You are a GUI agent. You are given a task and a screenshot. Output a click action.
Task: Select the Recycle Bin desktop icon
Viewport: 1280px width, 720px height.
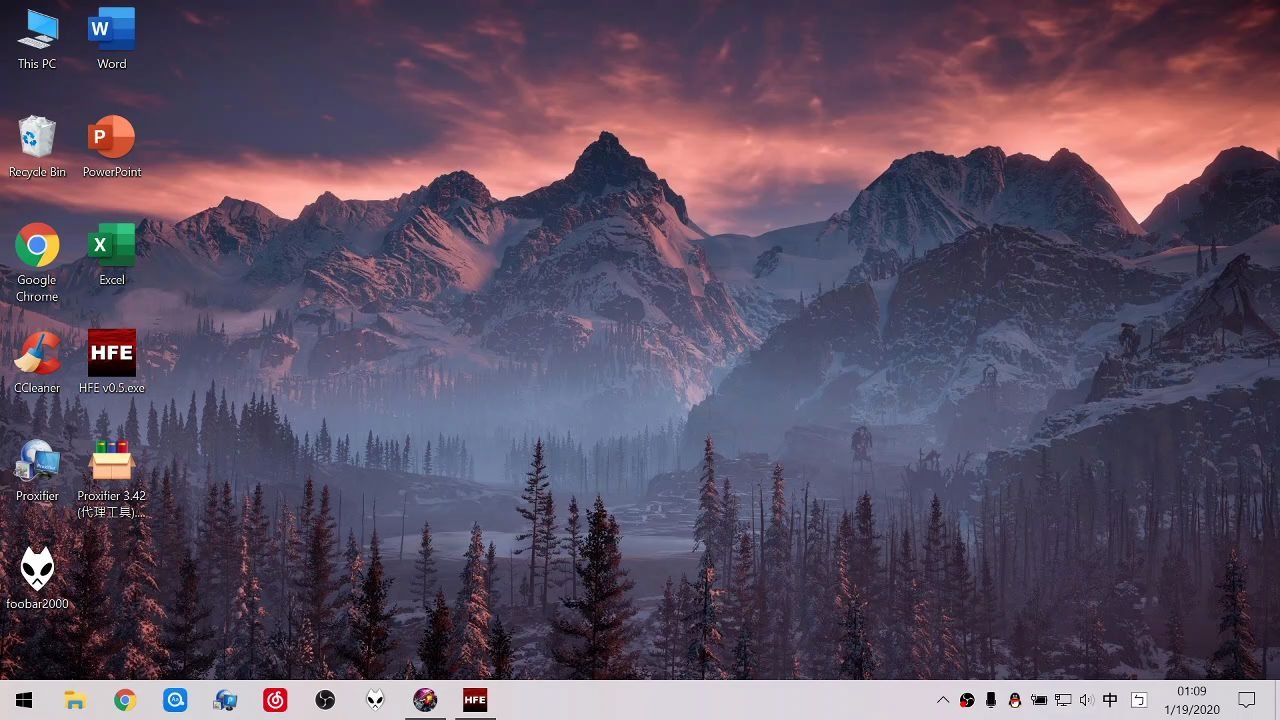pos(37,148)
